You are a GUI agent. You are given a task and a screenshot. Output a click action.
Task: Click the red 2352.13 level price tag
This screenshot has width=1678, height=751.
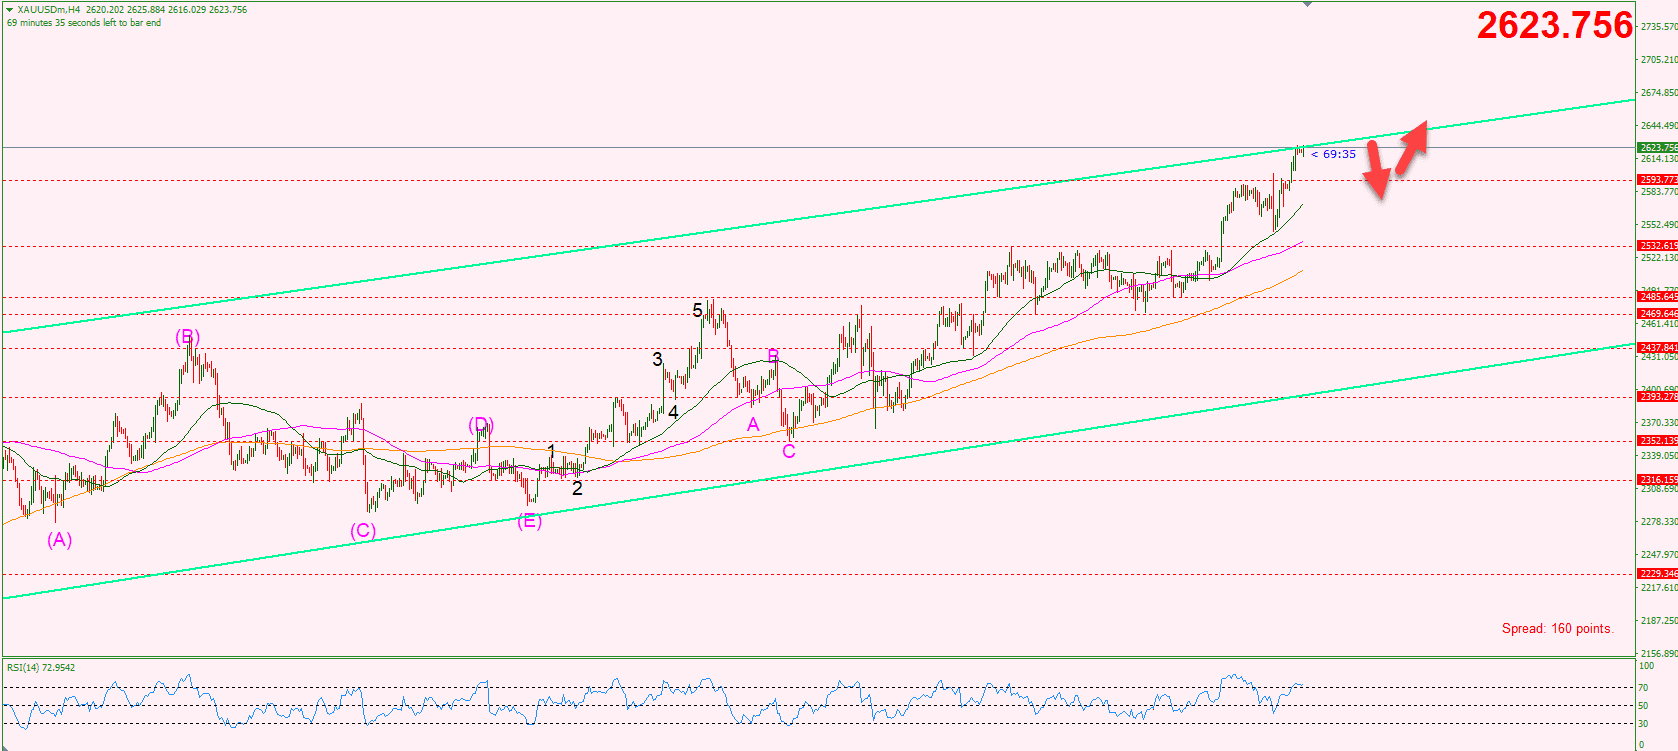[x=1658, y=441]
